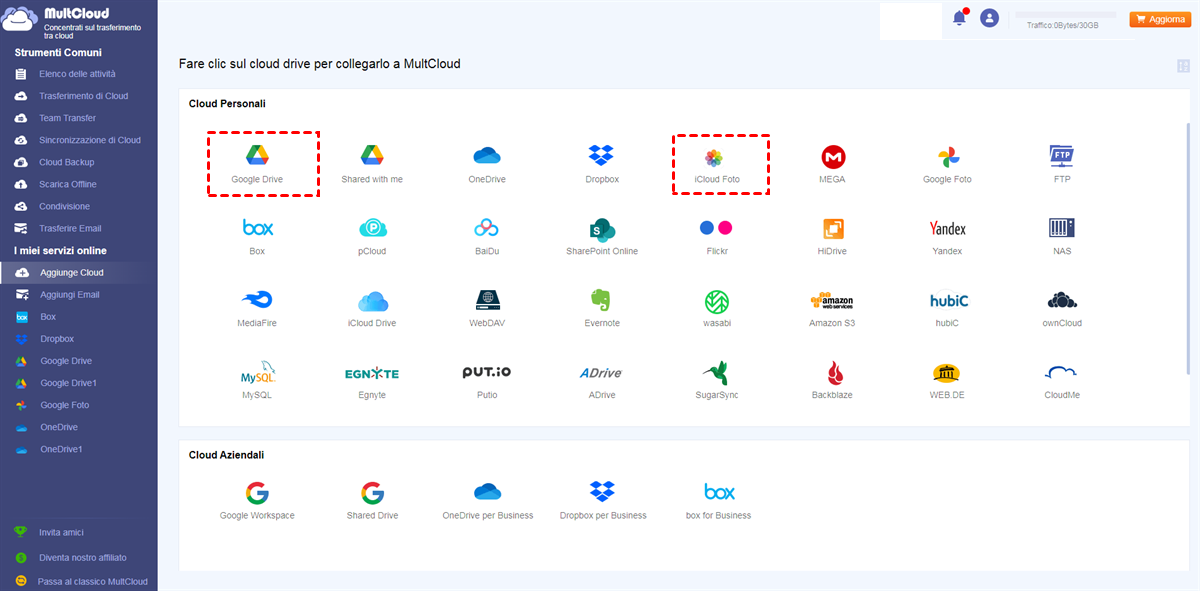The image size is (1200, 591).
Task: Add OneDrive personal cloud
Action: pyautogui.click(x=487, y=165)
